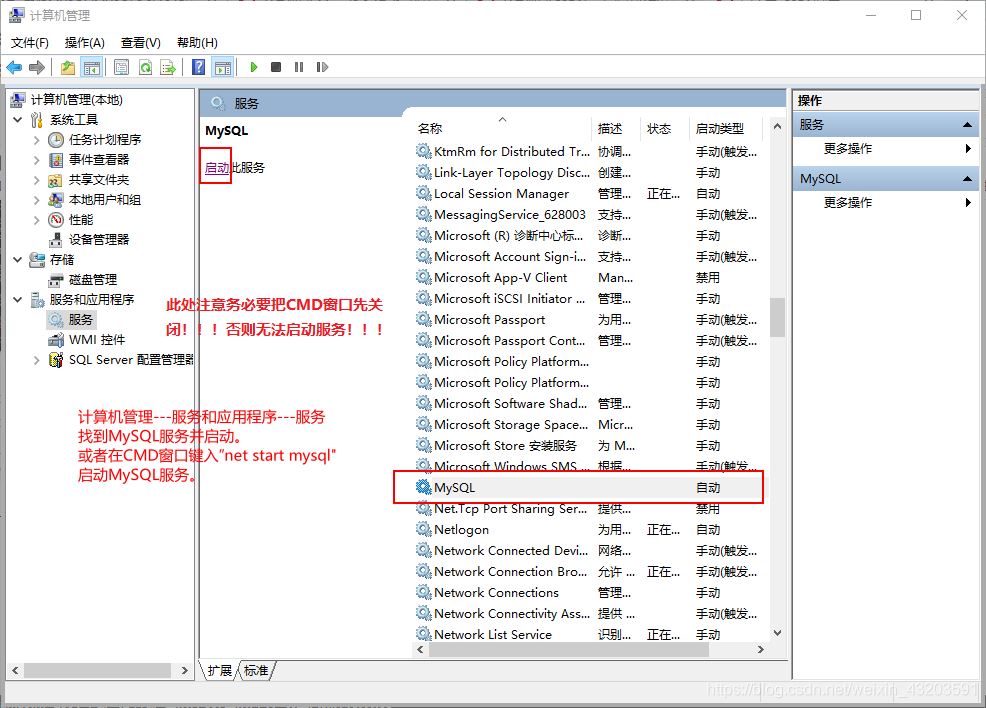Toggle the Show/Hide Console Tree button
Screen dimensions: 986x708
tap(91, 67)
